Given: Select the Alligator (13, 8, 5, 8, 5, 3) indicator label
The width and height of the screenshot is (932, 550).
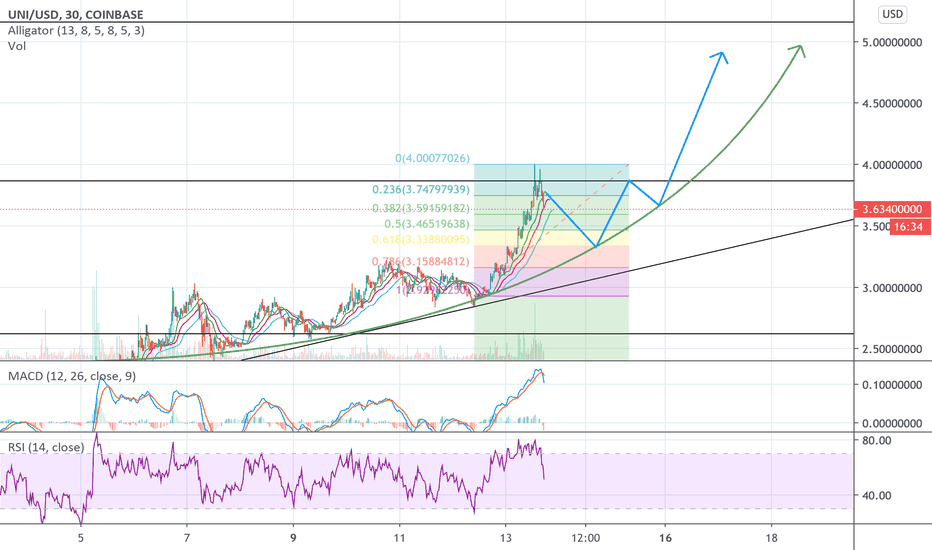Looking at the screenshot, I should pyautogui.click(x=76, y=30).
